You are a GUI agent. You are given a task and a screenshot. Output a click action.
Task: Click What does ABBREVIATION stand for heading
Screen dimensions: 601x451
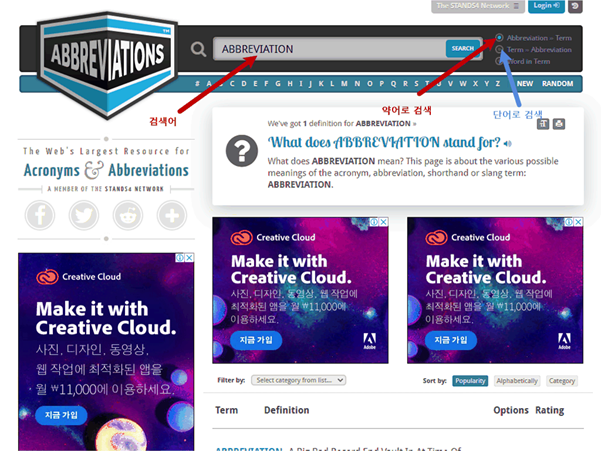tap(384, 143)
